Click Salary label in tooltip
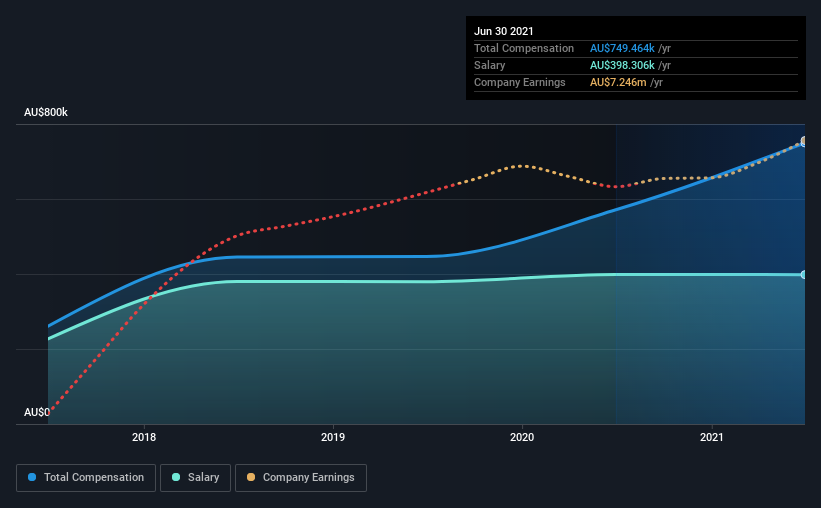 coord(490,65)
